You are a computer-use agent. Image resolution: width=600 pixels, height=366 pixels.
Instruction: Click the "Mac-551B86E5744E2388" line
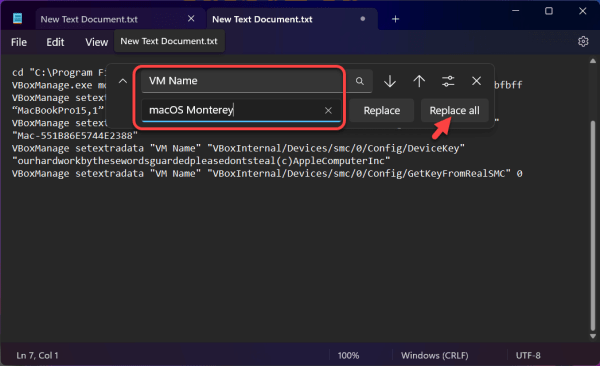[x=75, y=136]
